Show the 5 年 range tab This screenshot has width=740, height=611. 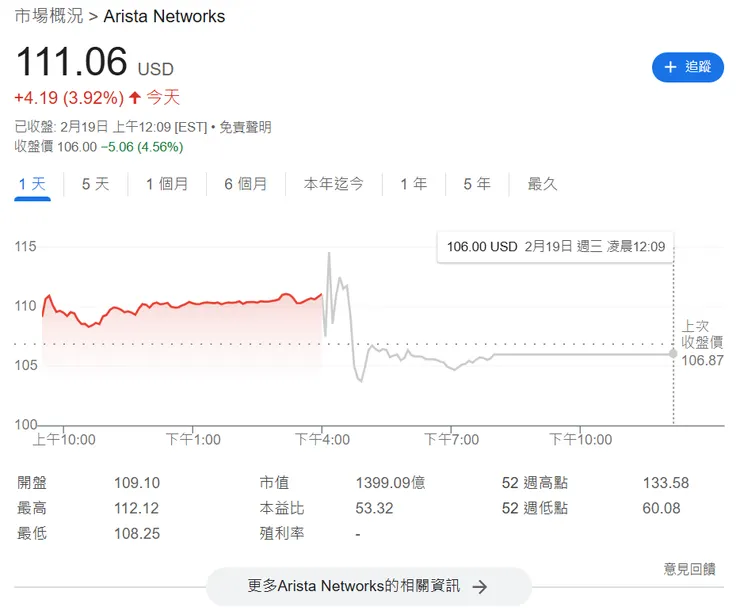pos(477,184)
